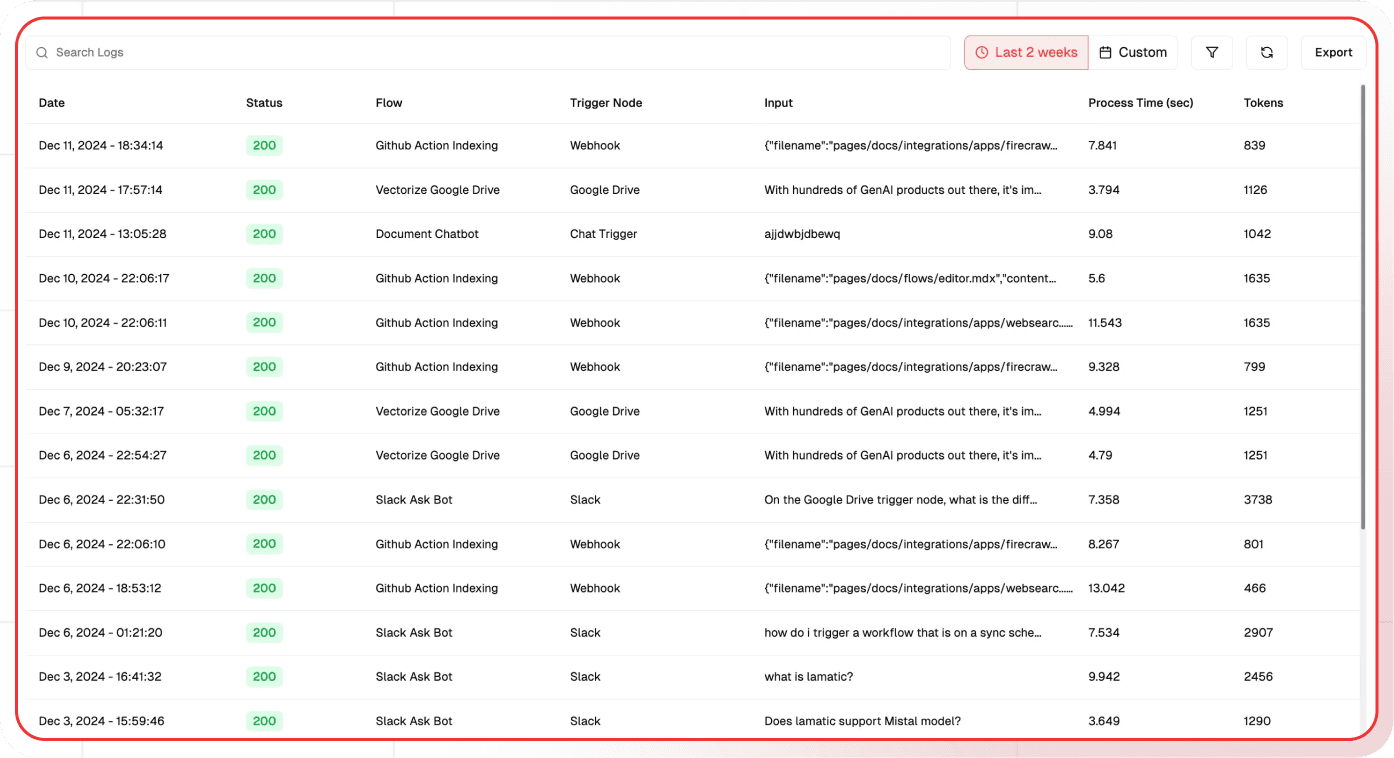This screenshot has height=758, width=1394.
Task: Click Github Action Indexing in the 18:53:12 row
Action: (x=437, y=588)
